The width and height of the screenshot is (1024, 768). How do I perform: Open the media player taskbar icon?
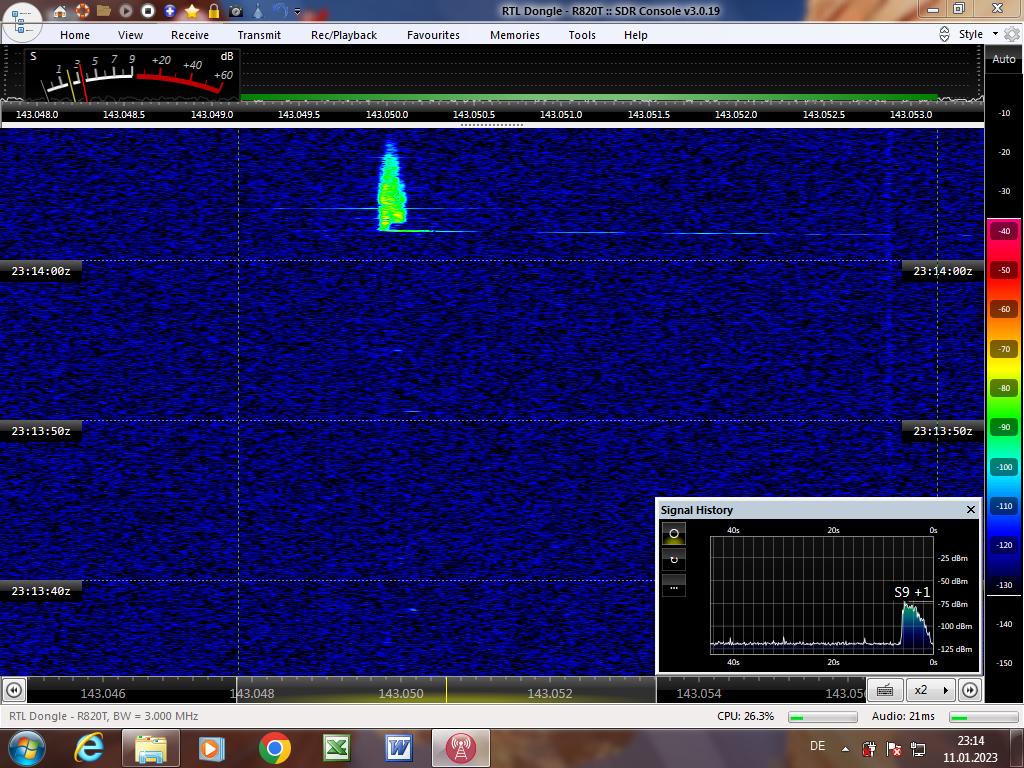[x=211, y=748]
